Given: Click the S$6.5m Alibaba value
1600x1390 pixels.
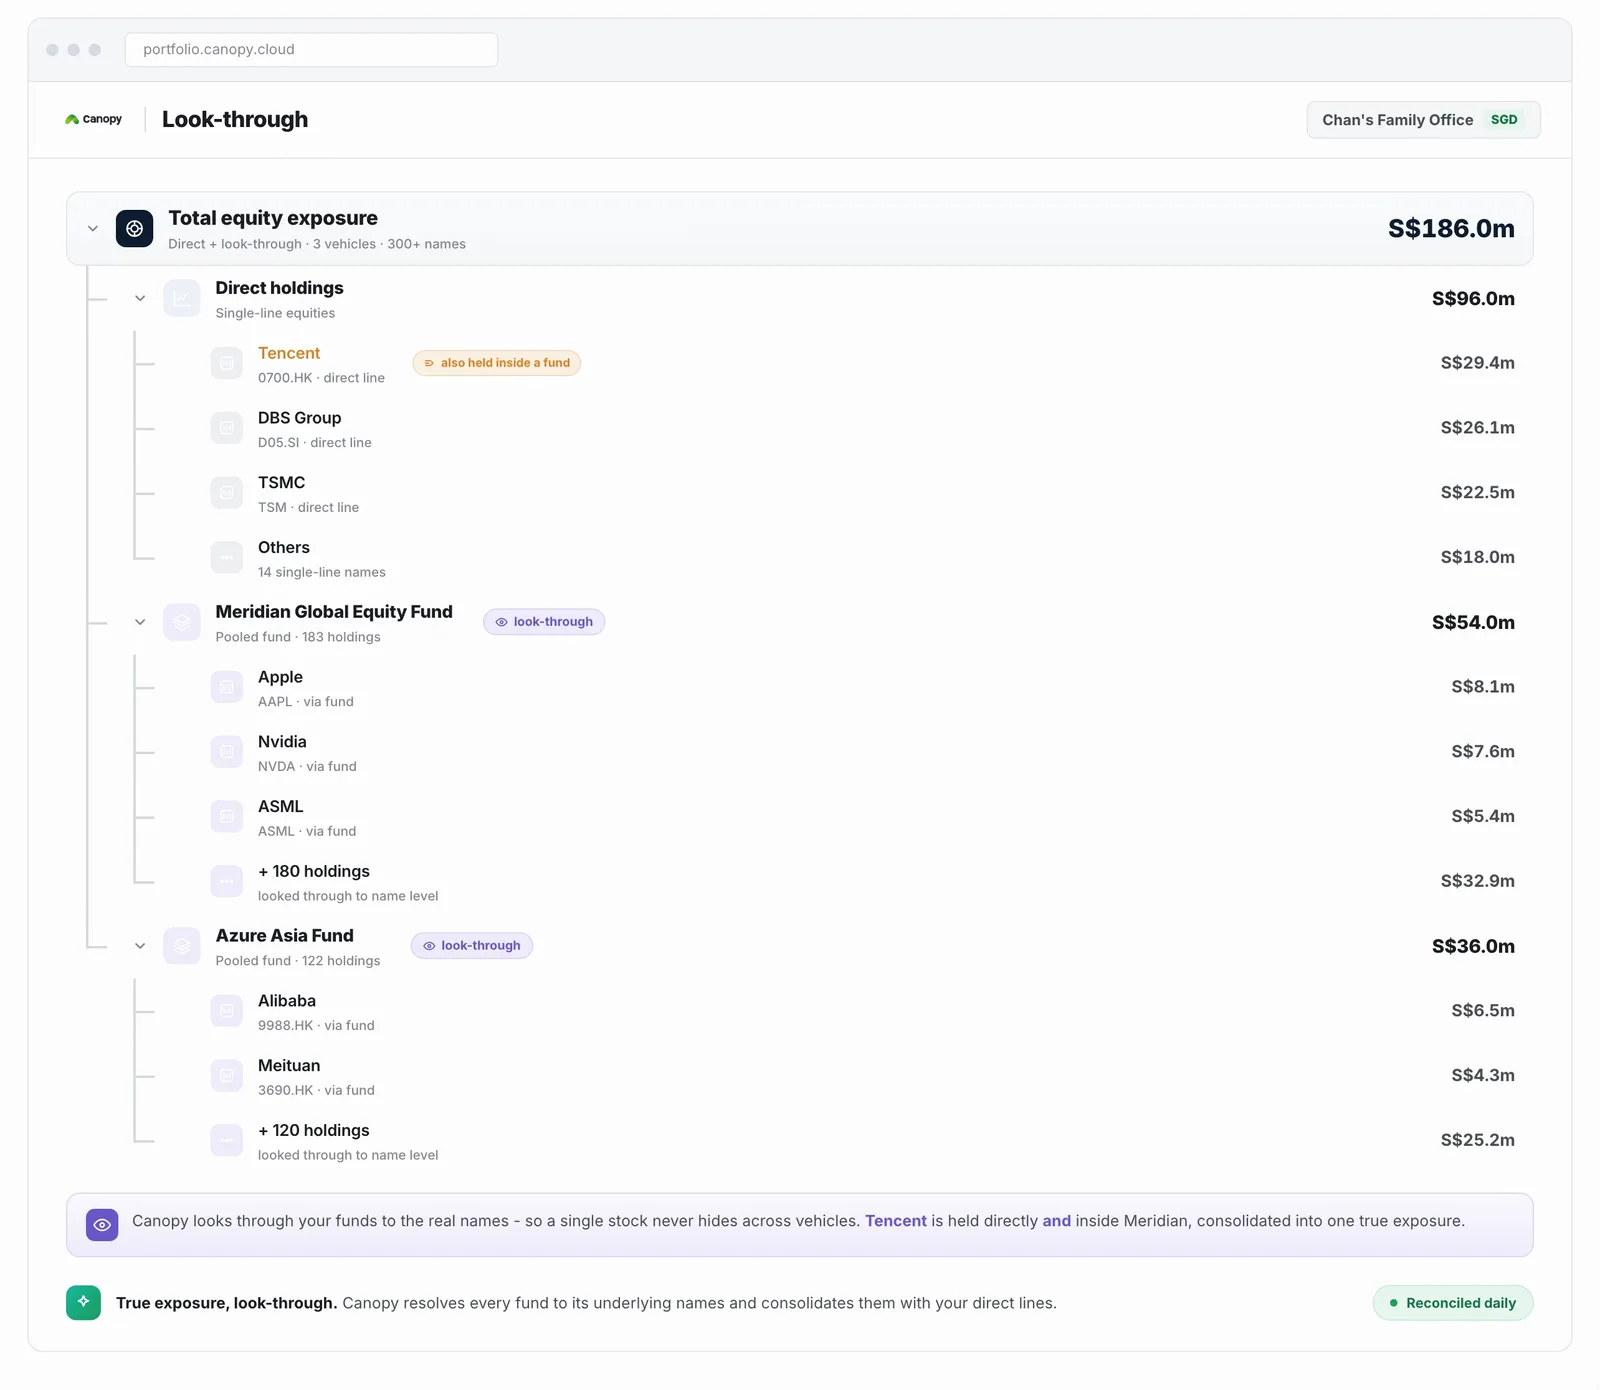Looking at the screenshot, I should [x=1483, y=1011].
